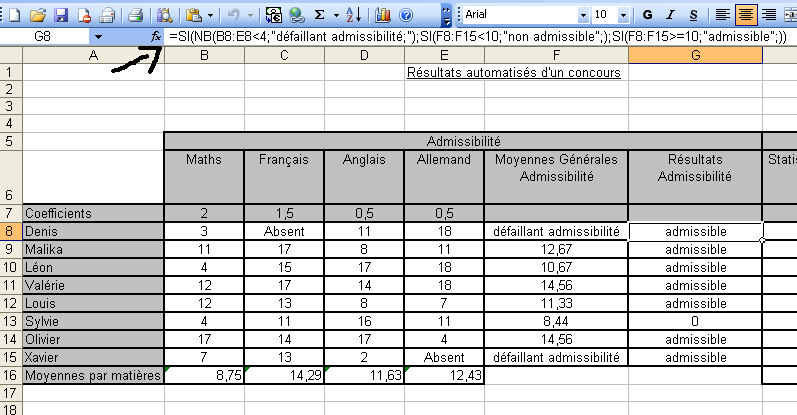Click the fx Insert Function button

156,37
